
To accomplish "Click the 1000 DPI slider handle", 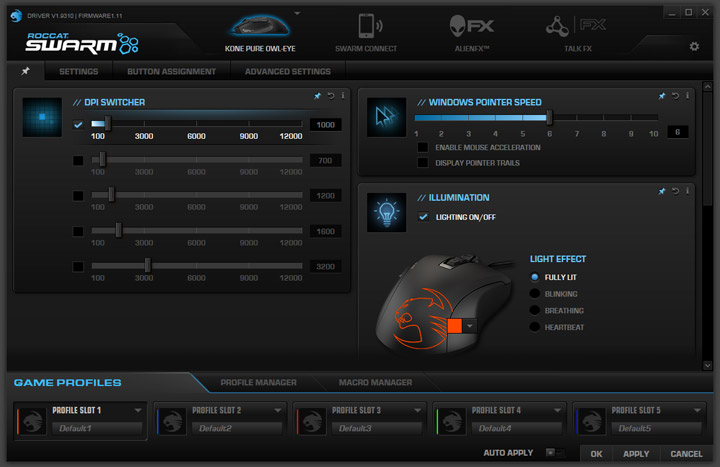I will point(107,123).
